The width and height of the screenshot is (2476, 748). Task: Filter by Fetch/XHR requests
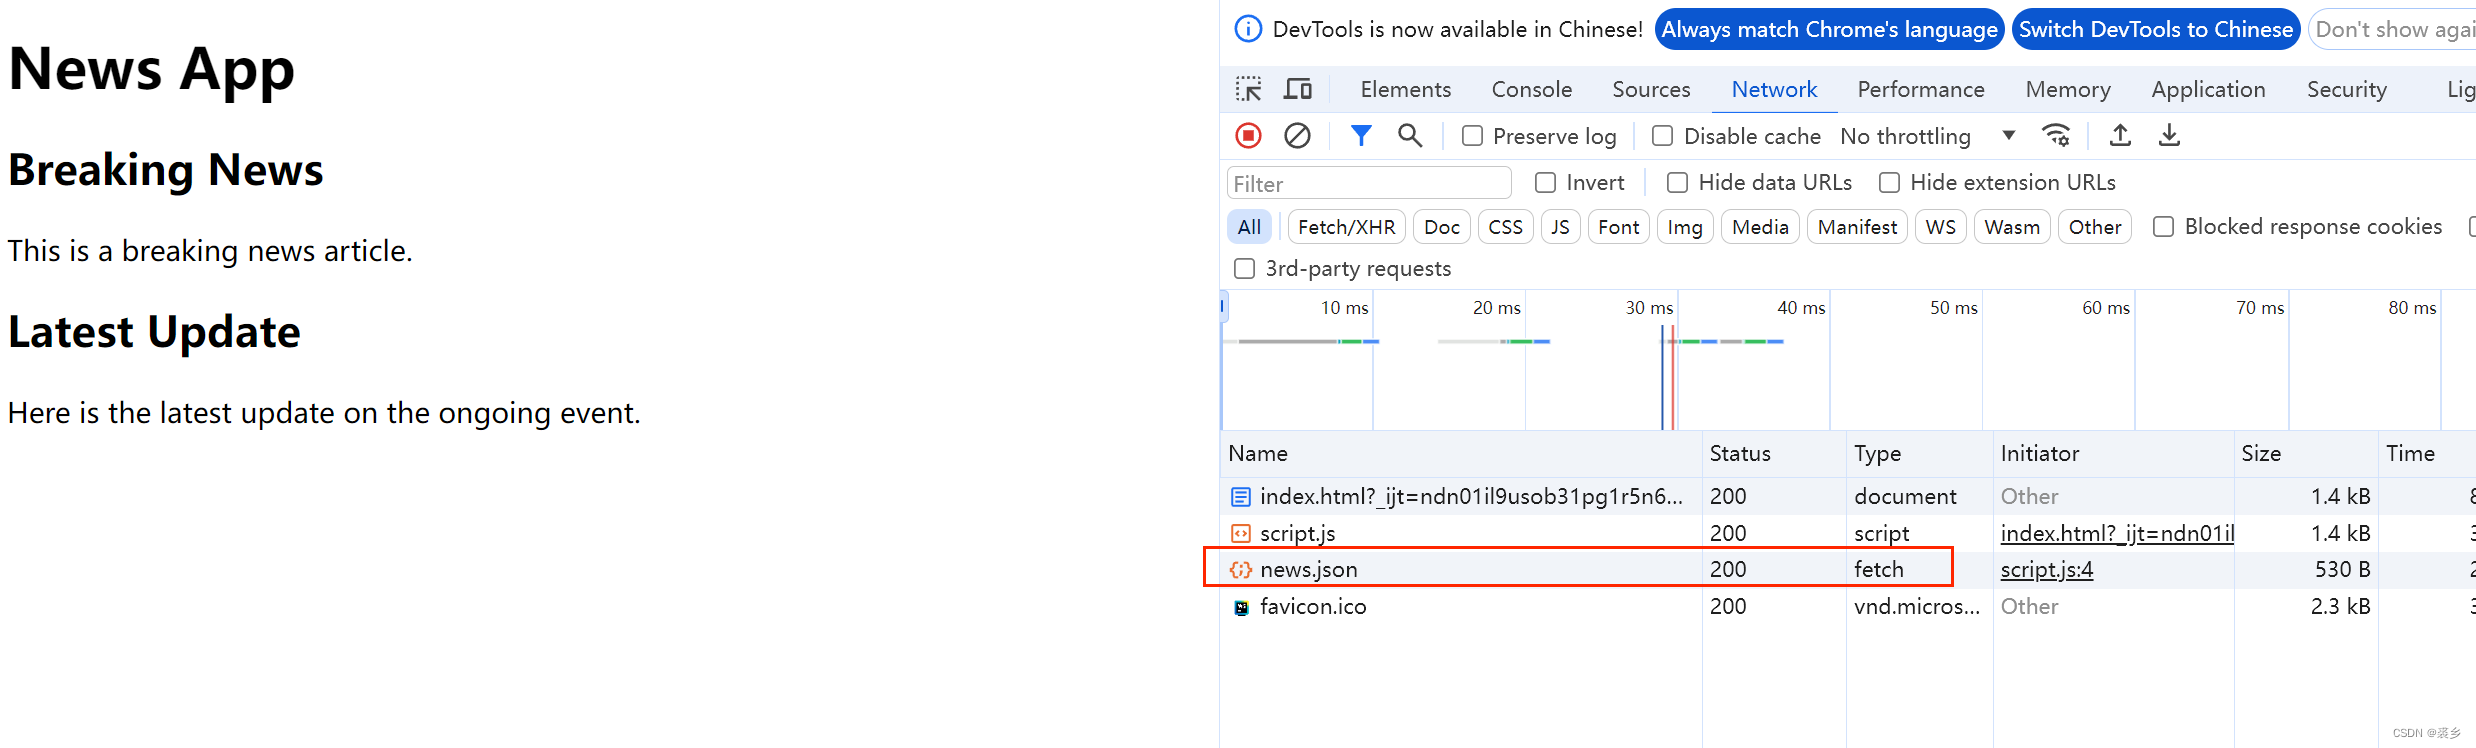pos(1346,227)
